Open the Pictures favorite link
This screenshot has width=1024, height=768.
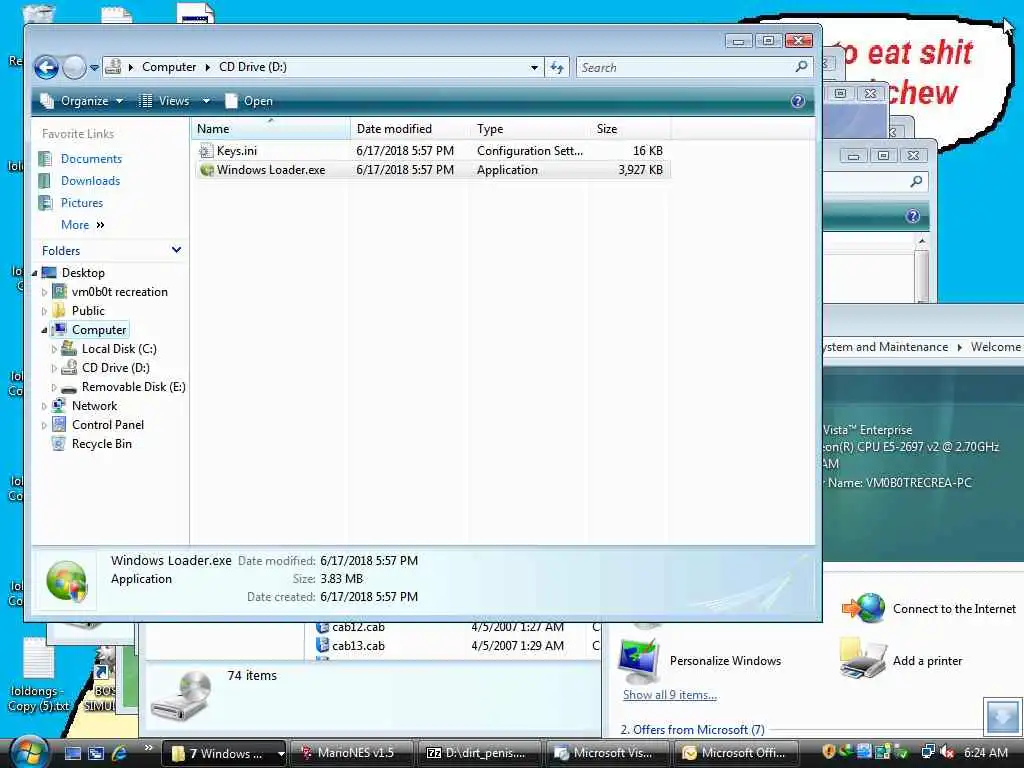[x=82, y=203]
